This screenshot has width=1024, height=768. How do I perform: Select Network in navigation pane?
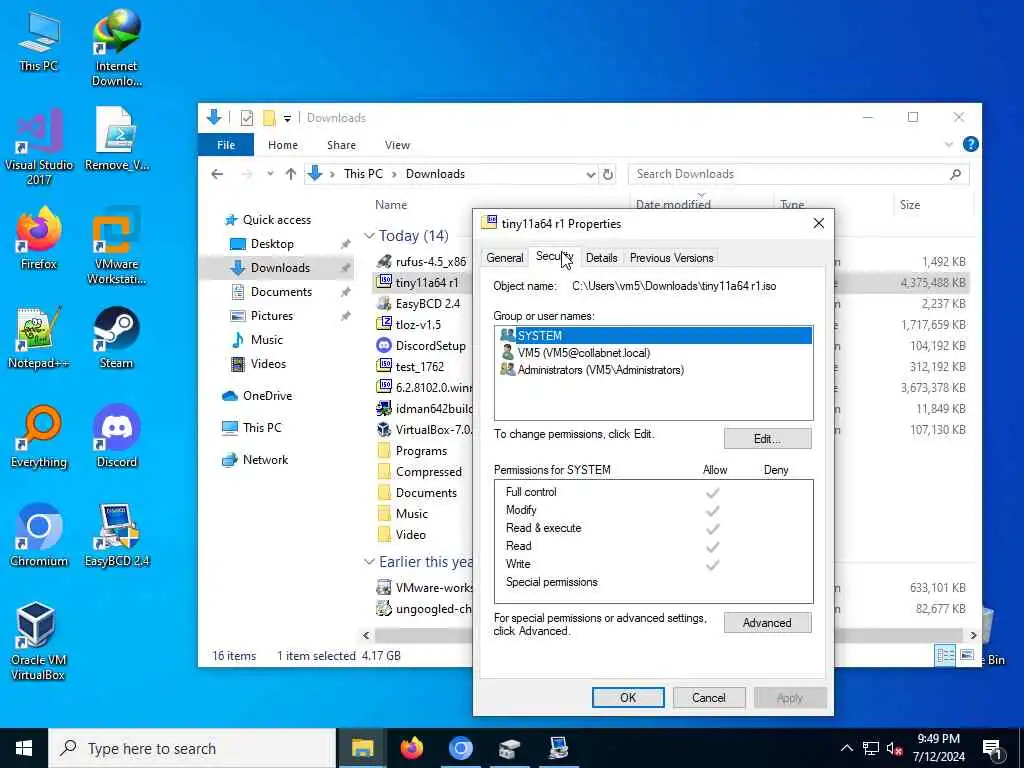[265, 460]
